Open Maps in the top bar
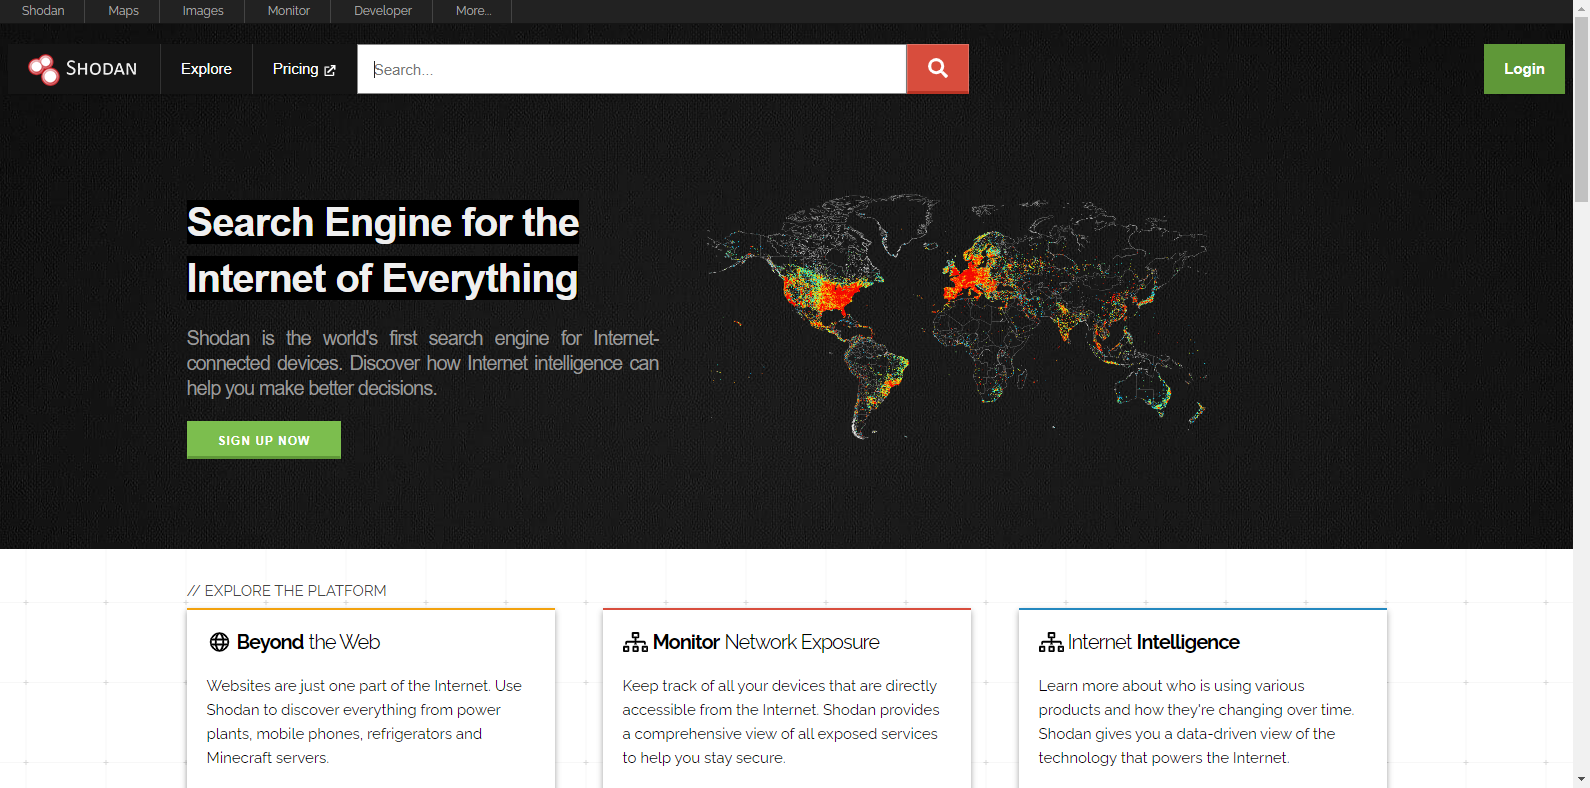Screen dimensions: 1590x788 click(x=123, y=11)
